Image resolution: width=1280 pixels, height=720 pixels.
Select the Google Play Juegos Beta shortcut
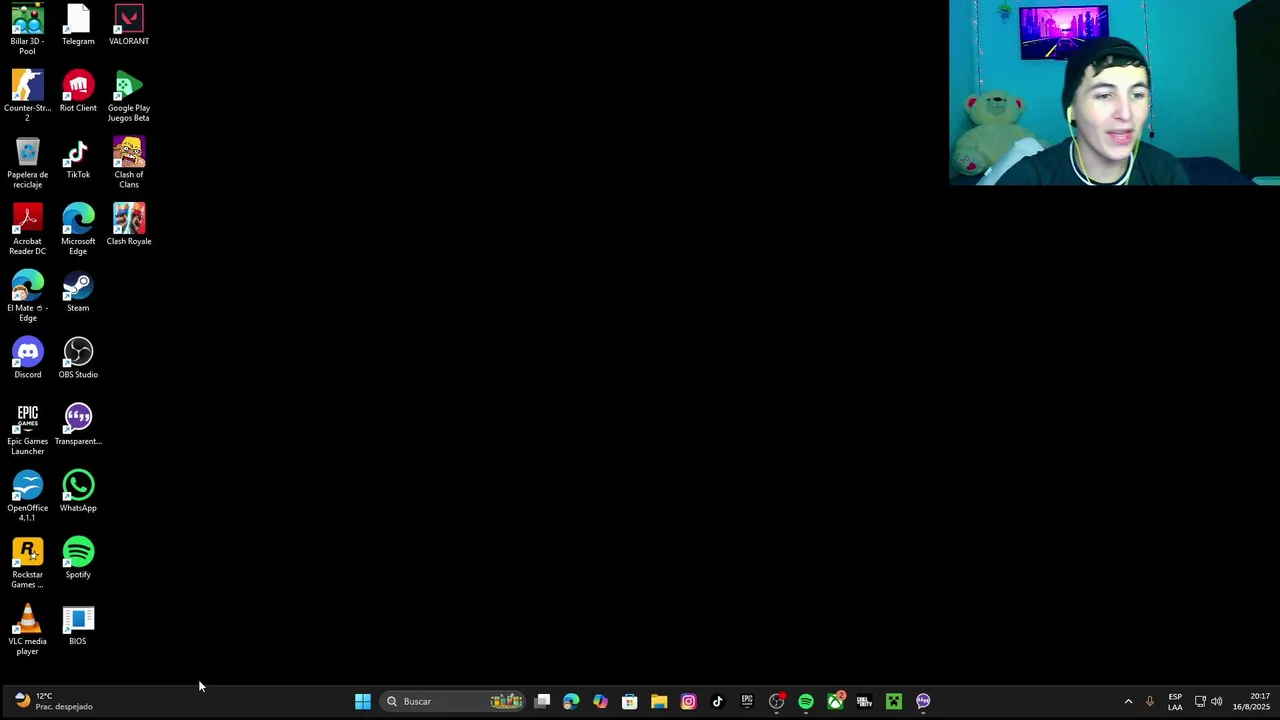click(x=129, y=96)
